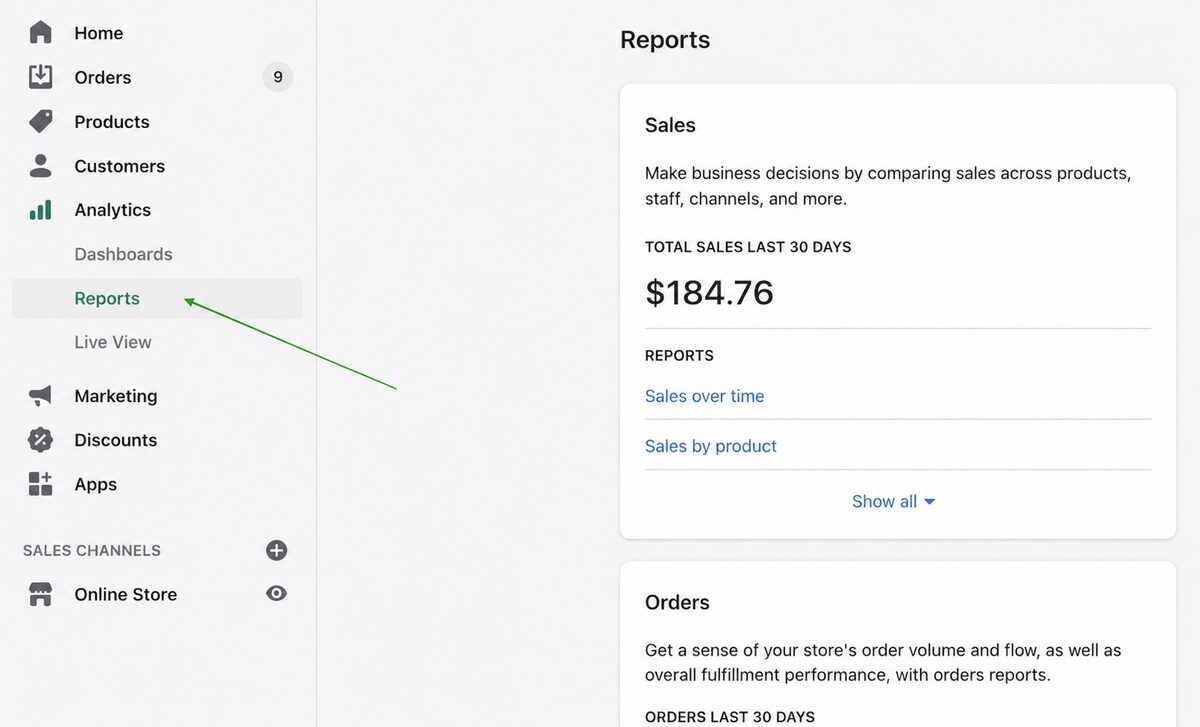Click the Marketing megaphone icon
Screen dimensions: 1200x727
point(40,396)
